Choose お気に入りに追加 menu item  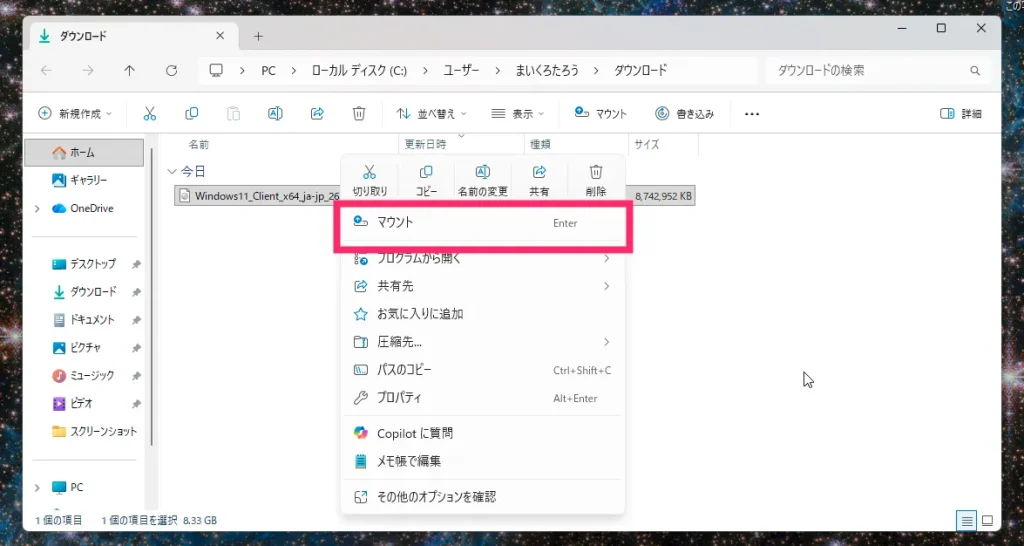[x=483, y=314]
